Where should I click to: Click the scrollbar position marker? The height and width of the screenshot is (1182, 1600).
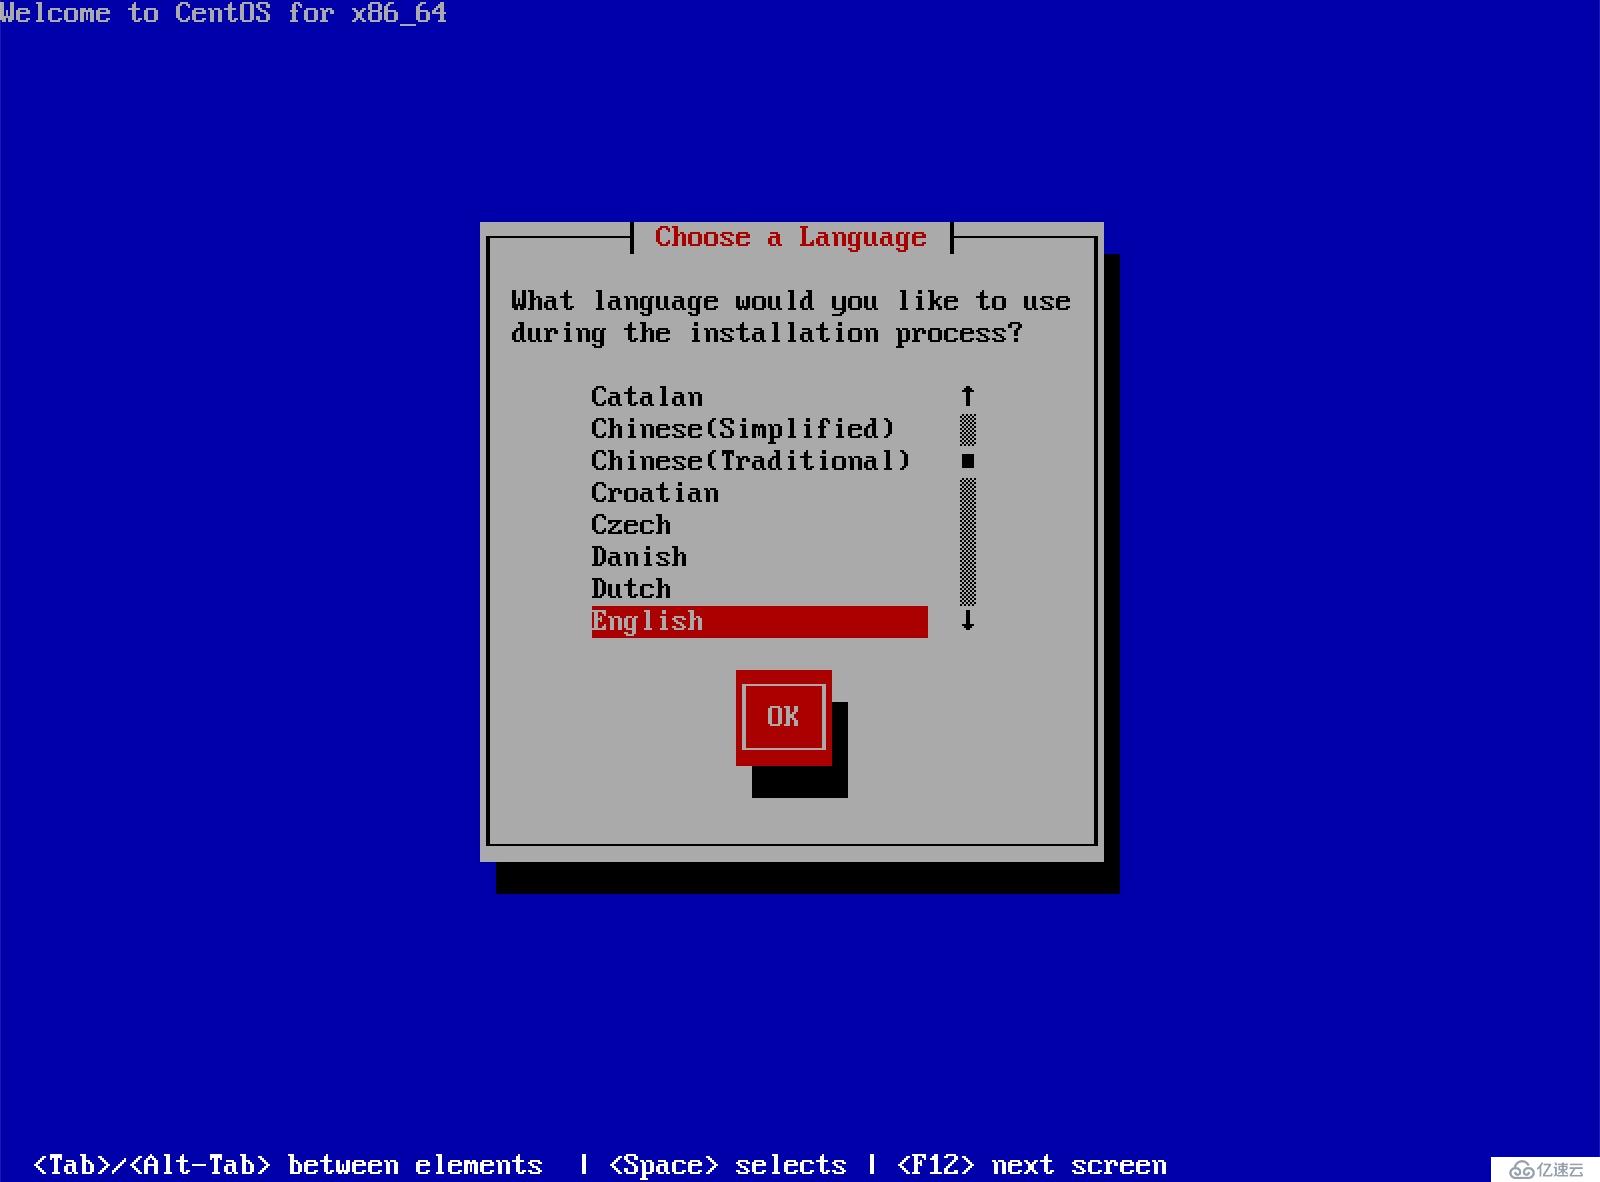click(x=968, y=461)
